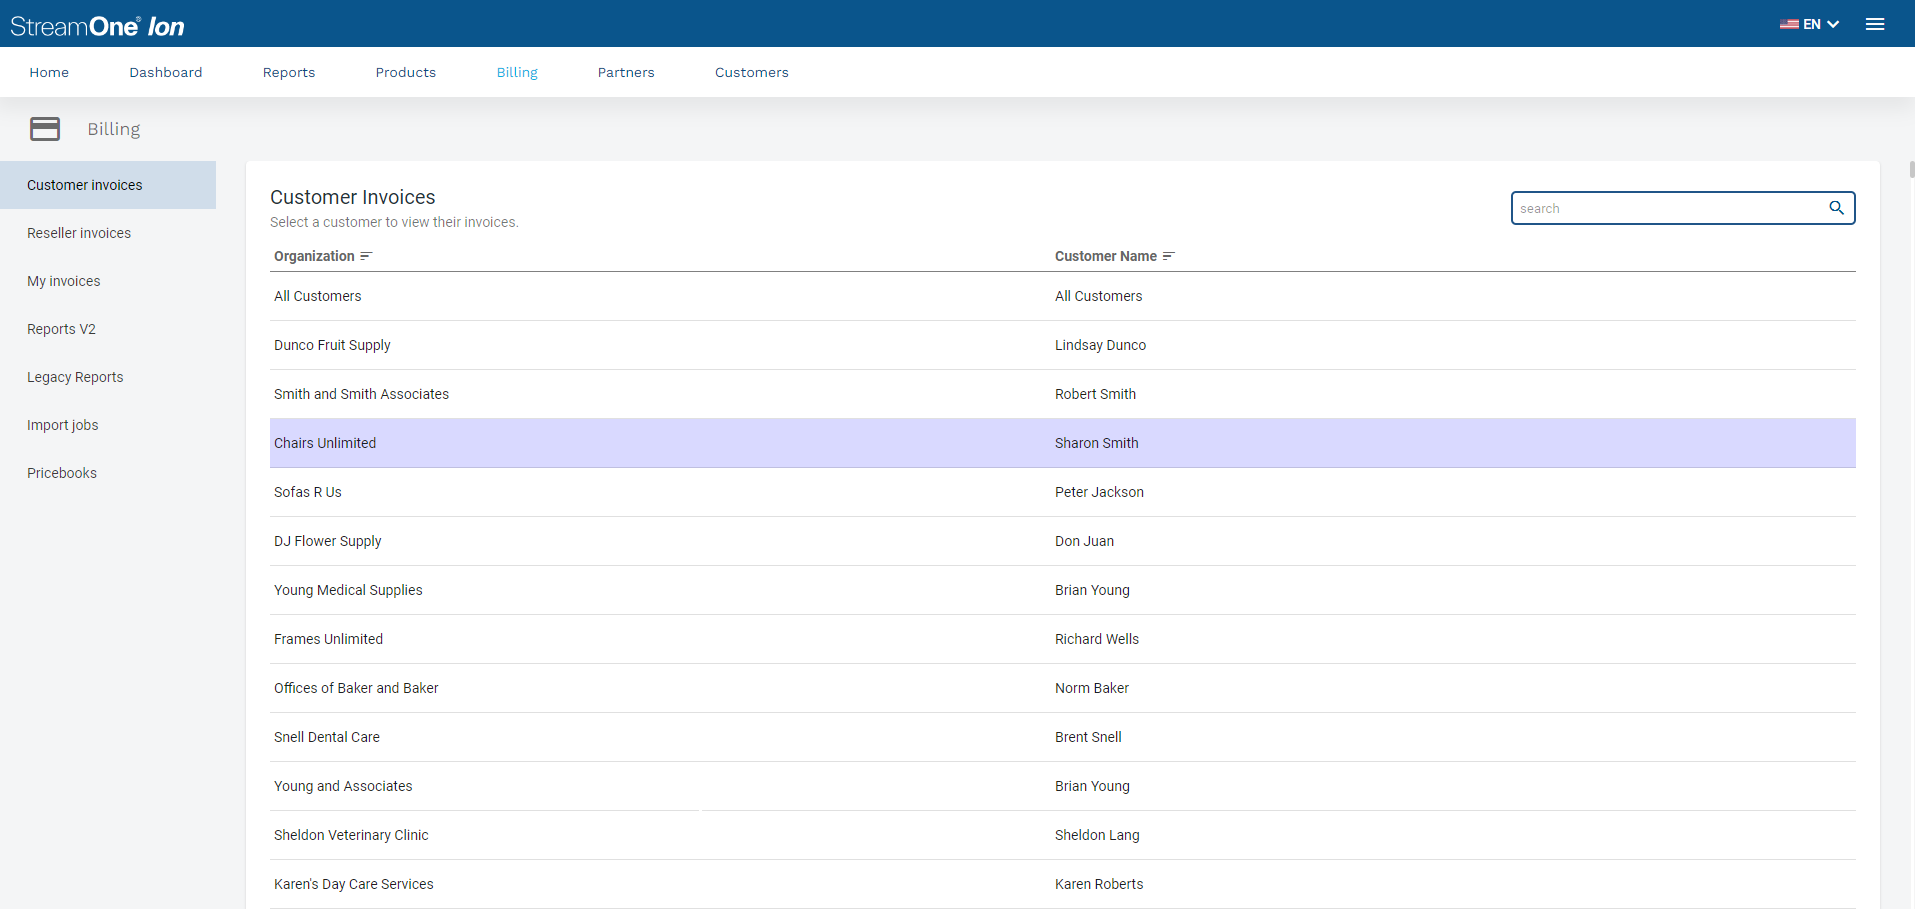Image resolution: width=1915 pixels, height=909 pixels.
Task: Select Sheldon Veterinary Clinic row
Action: tap(1063, 835)
